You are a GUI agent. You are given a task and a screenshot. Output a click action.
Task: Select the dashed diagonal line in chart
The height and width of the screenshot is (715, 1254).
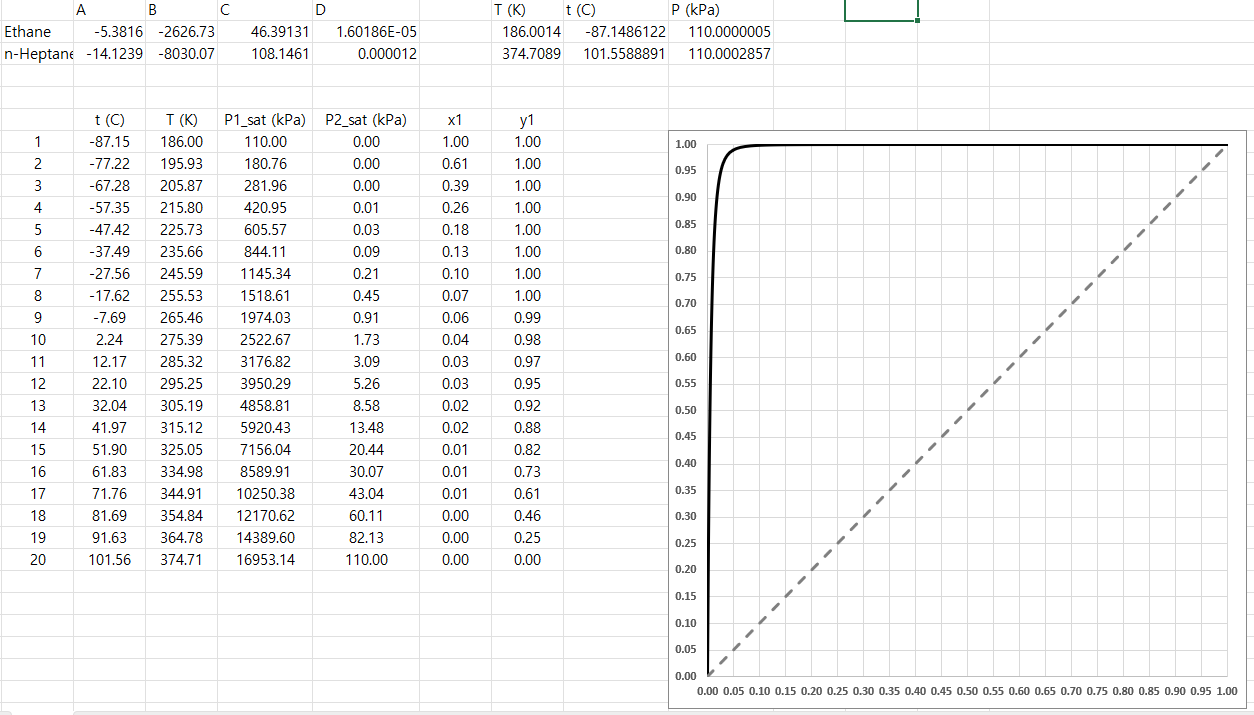click(966, 411)
